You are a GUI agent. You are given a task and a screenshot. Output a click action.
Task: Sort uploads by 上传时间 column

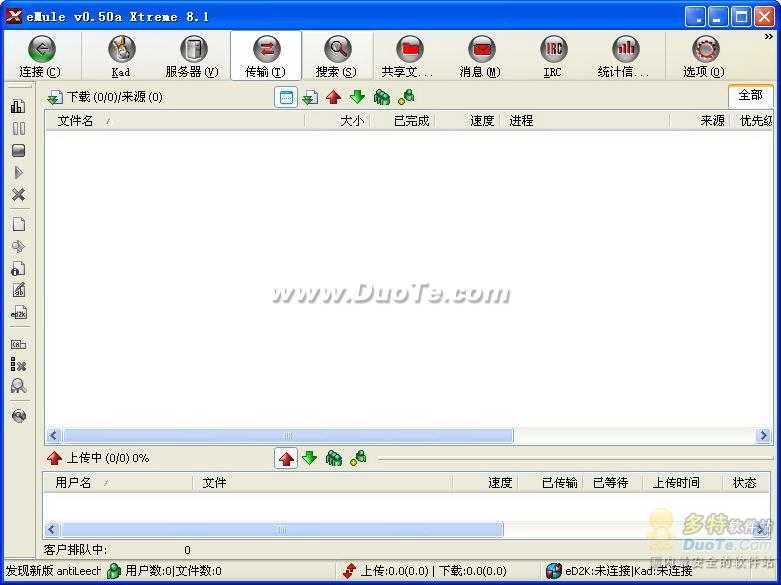coord(682,483)
